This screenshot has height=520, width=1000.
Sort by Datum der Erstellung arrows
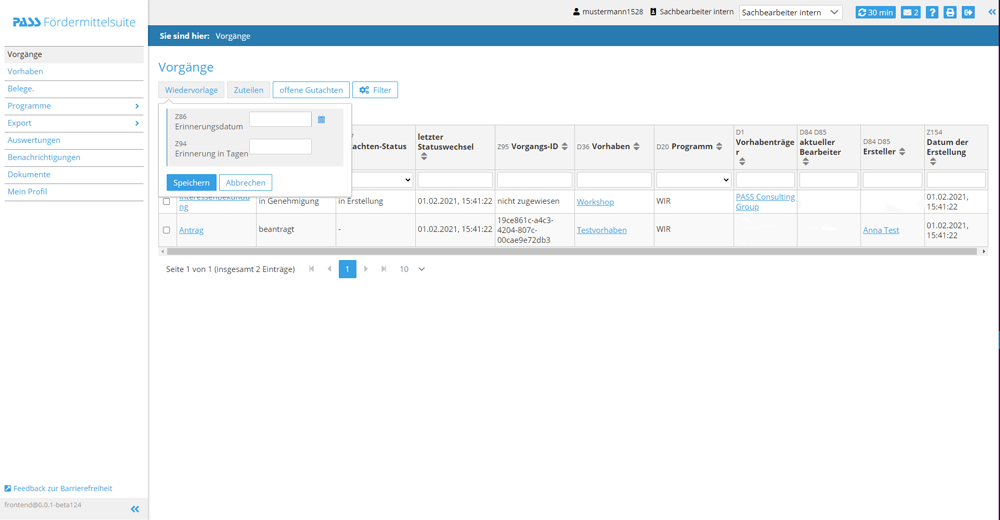[933, 162]
